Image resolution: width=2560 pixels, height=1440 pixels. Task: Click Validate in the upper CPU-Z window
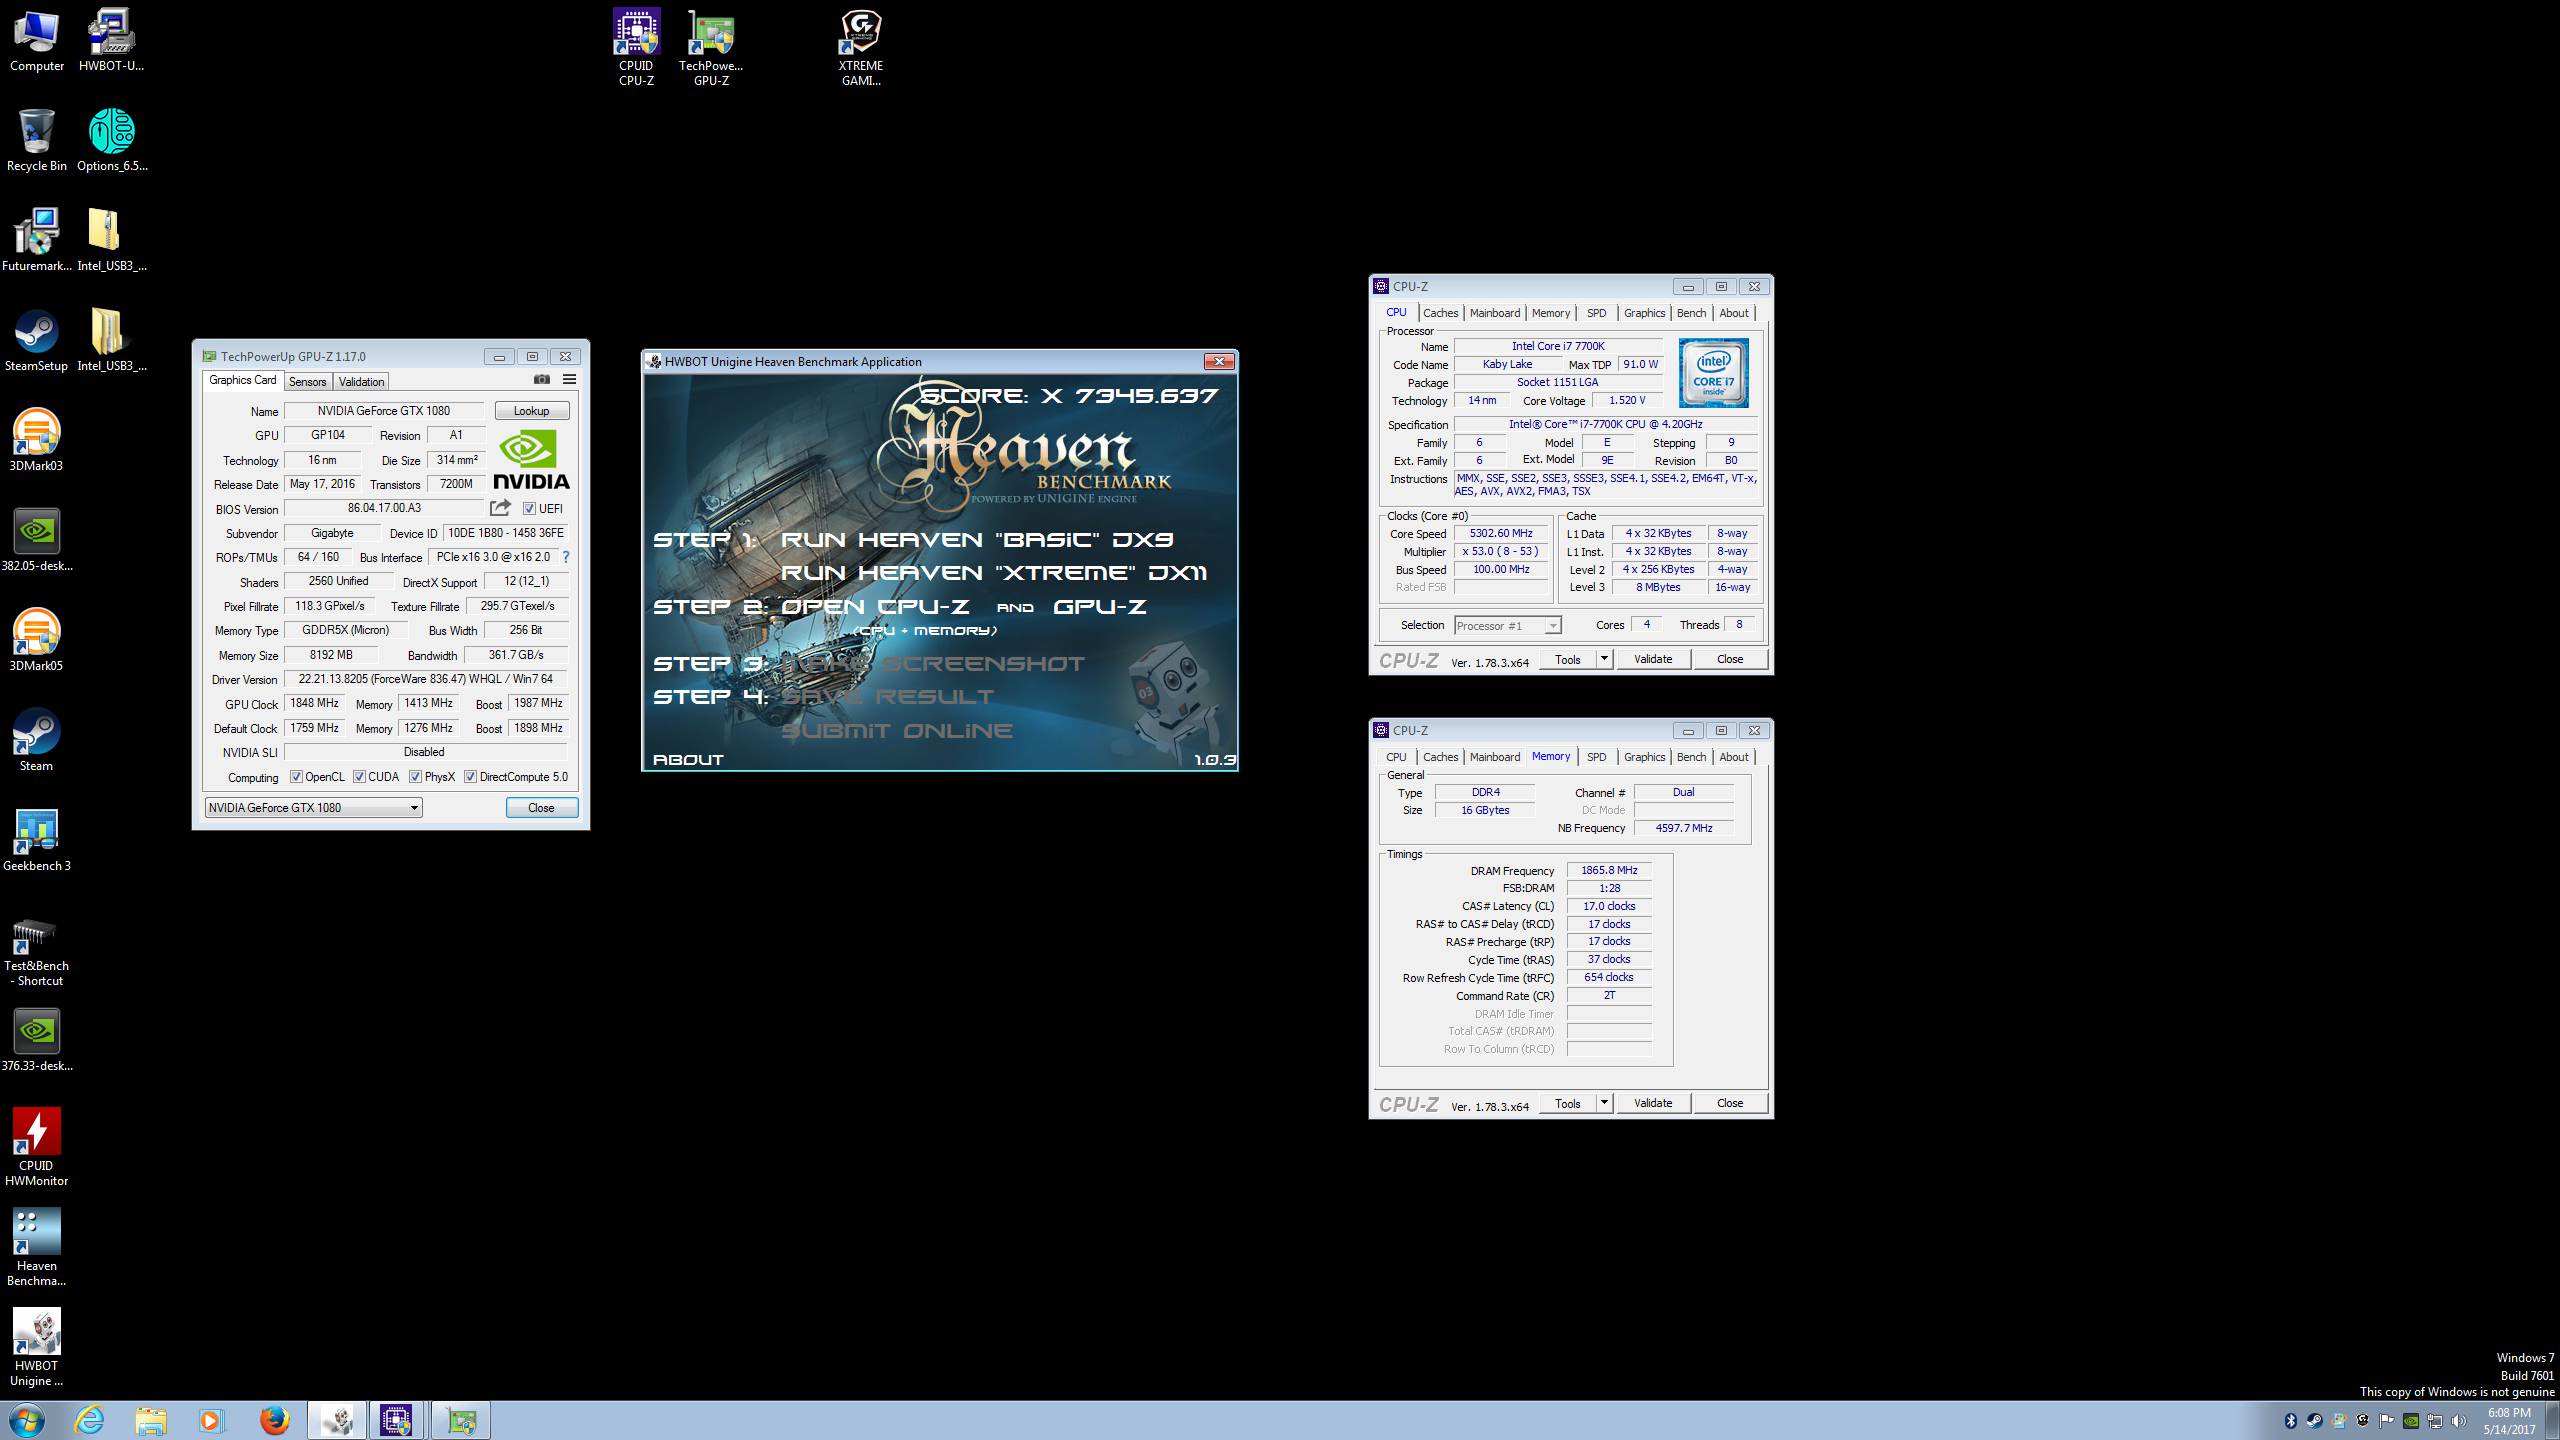tap(1652, 659)
